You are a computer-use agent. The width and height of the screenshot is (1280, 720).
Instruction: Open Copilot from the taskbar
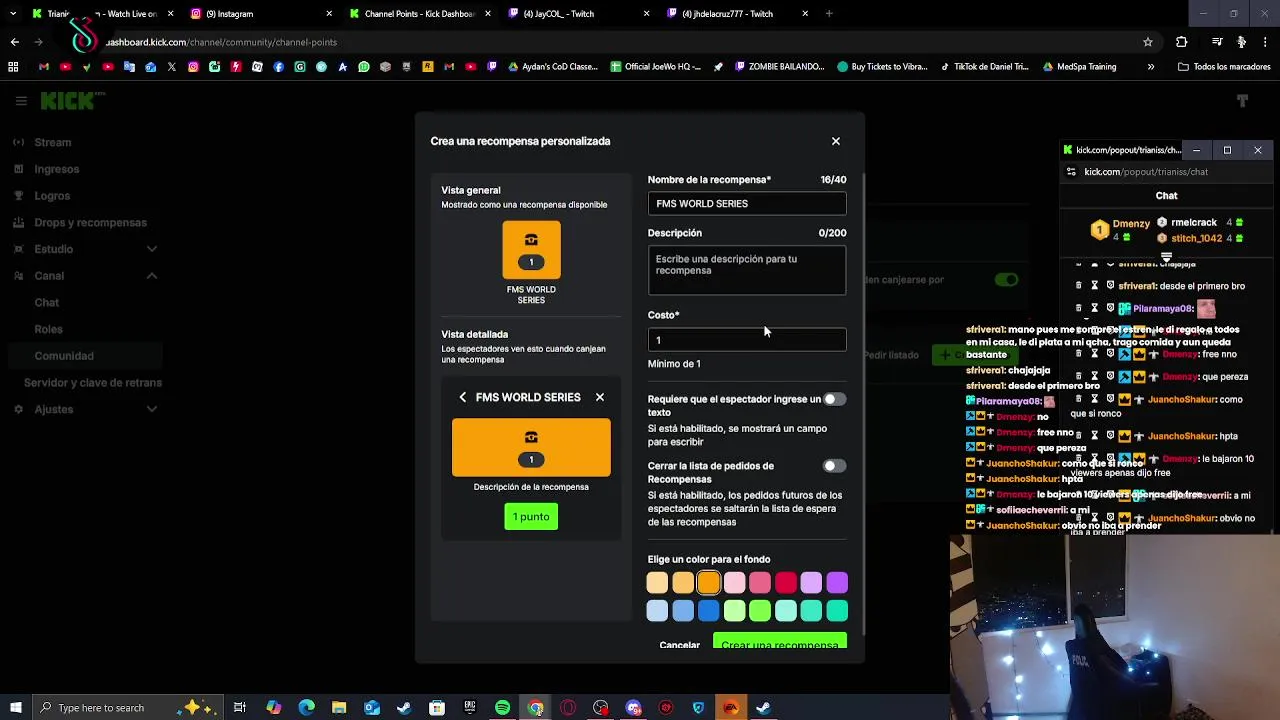coord(273,708)
